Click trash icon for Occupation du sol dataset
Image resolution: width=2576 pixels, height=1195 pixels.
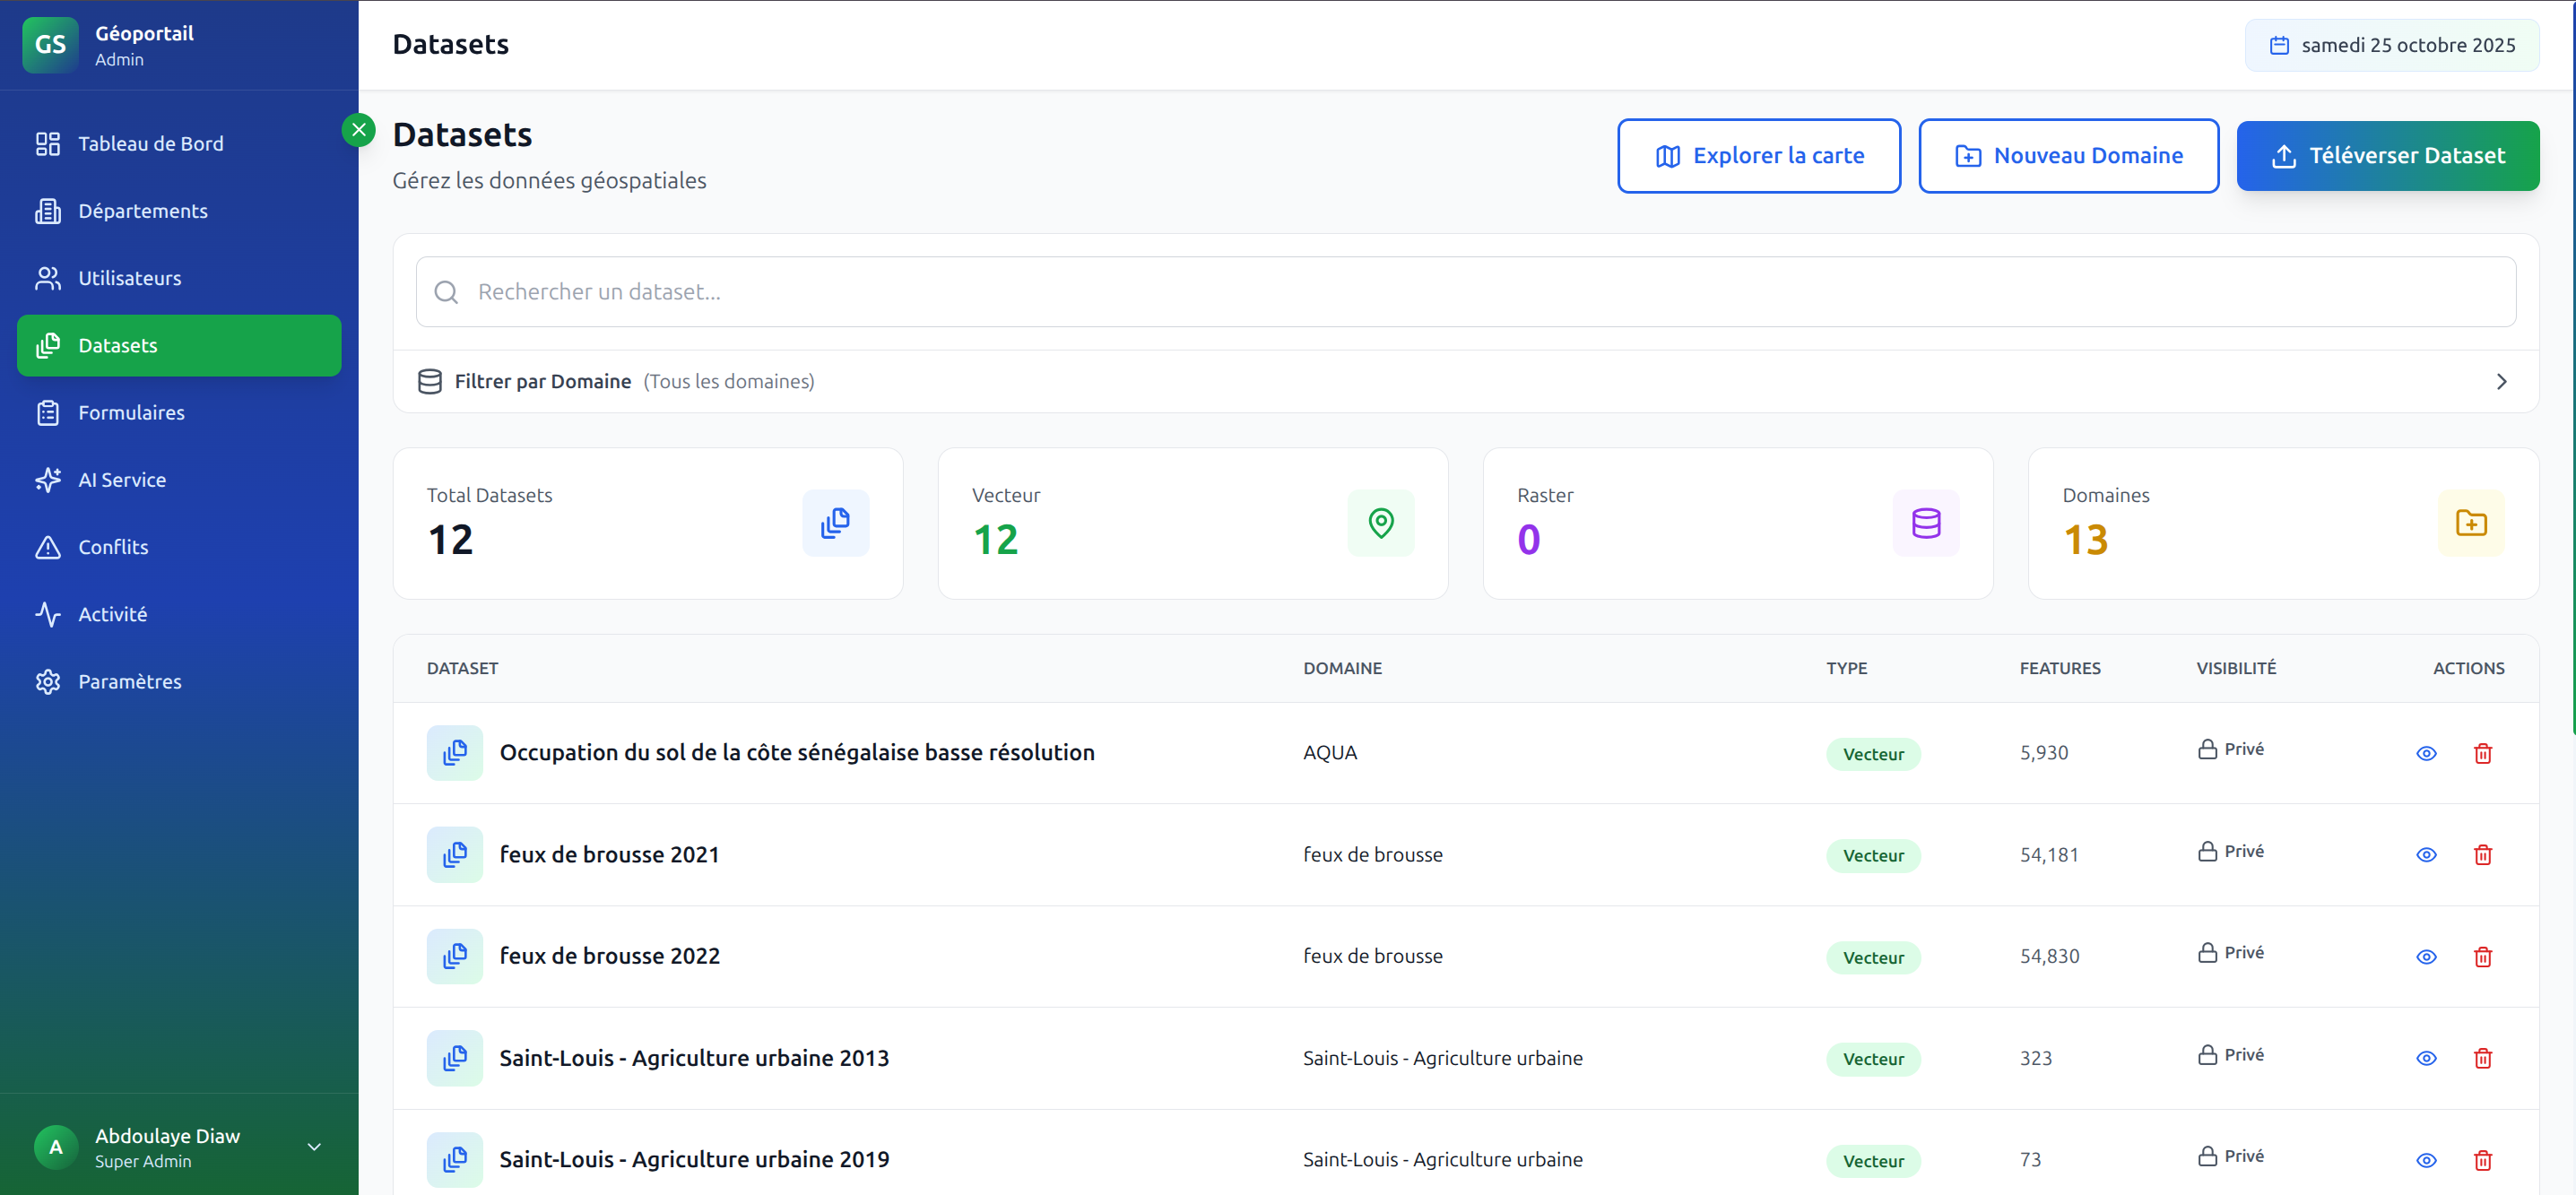point(2482,753)
